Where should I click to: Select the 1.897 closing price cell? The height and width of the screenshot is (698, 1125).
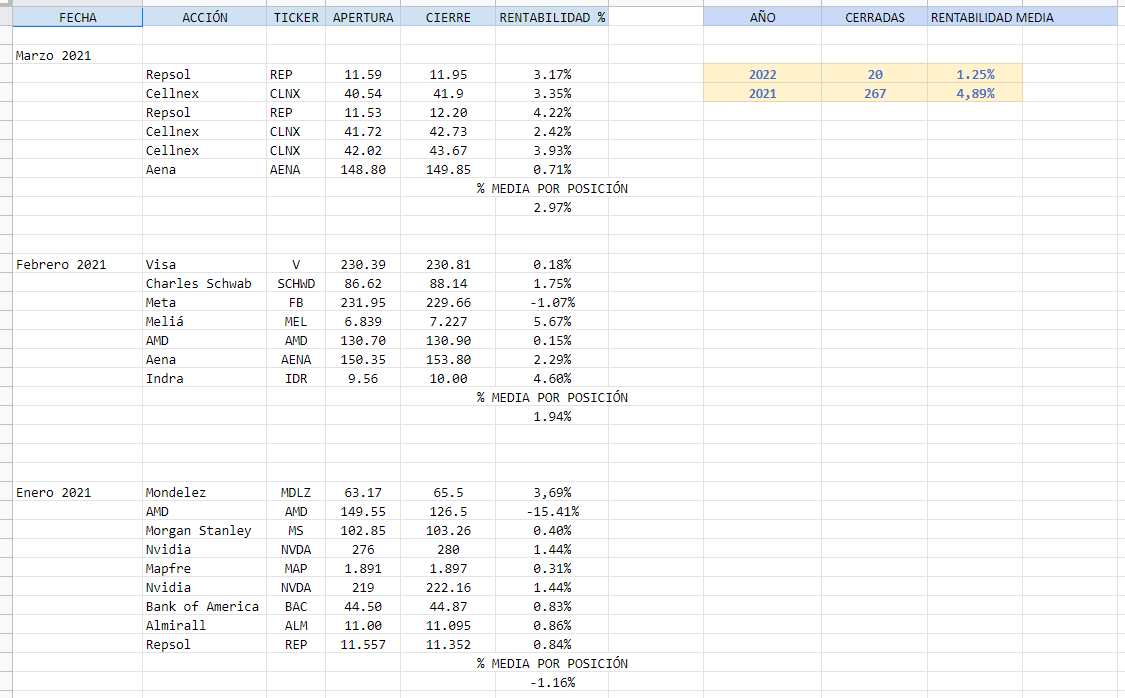(448, 569)
